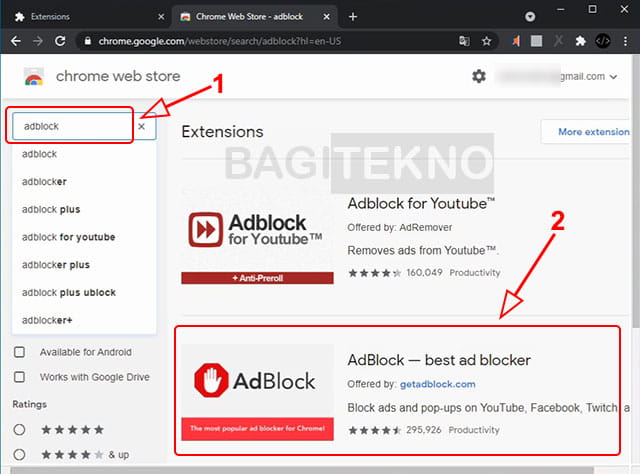Open the Extensions puzzle icon in toolbar
Image resolution: width=640 pixels, height=474 pixels.
coord(580,41)
